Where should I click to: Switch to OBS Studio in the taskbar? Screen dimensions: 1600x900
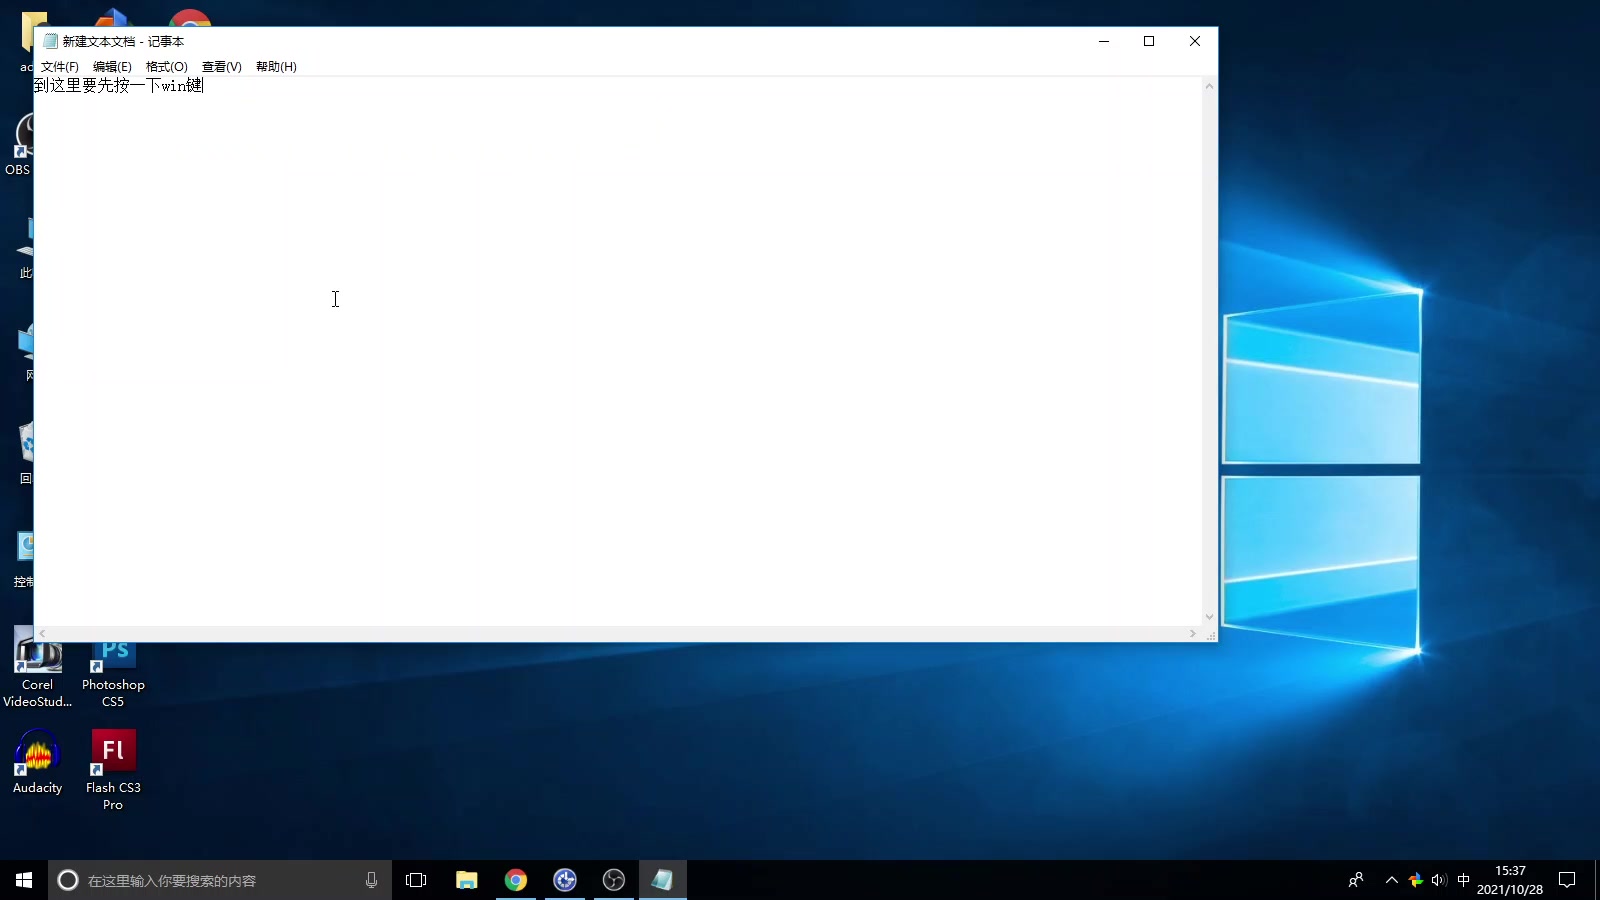(613, 880)
